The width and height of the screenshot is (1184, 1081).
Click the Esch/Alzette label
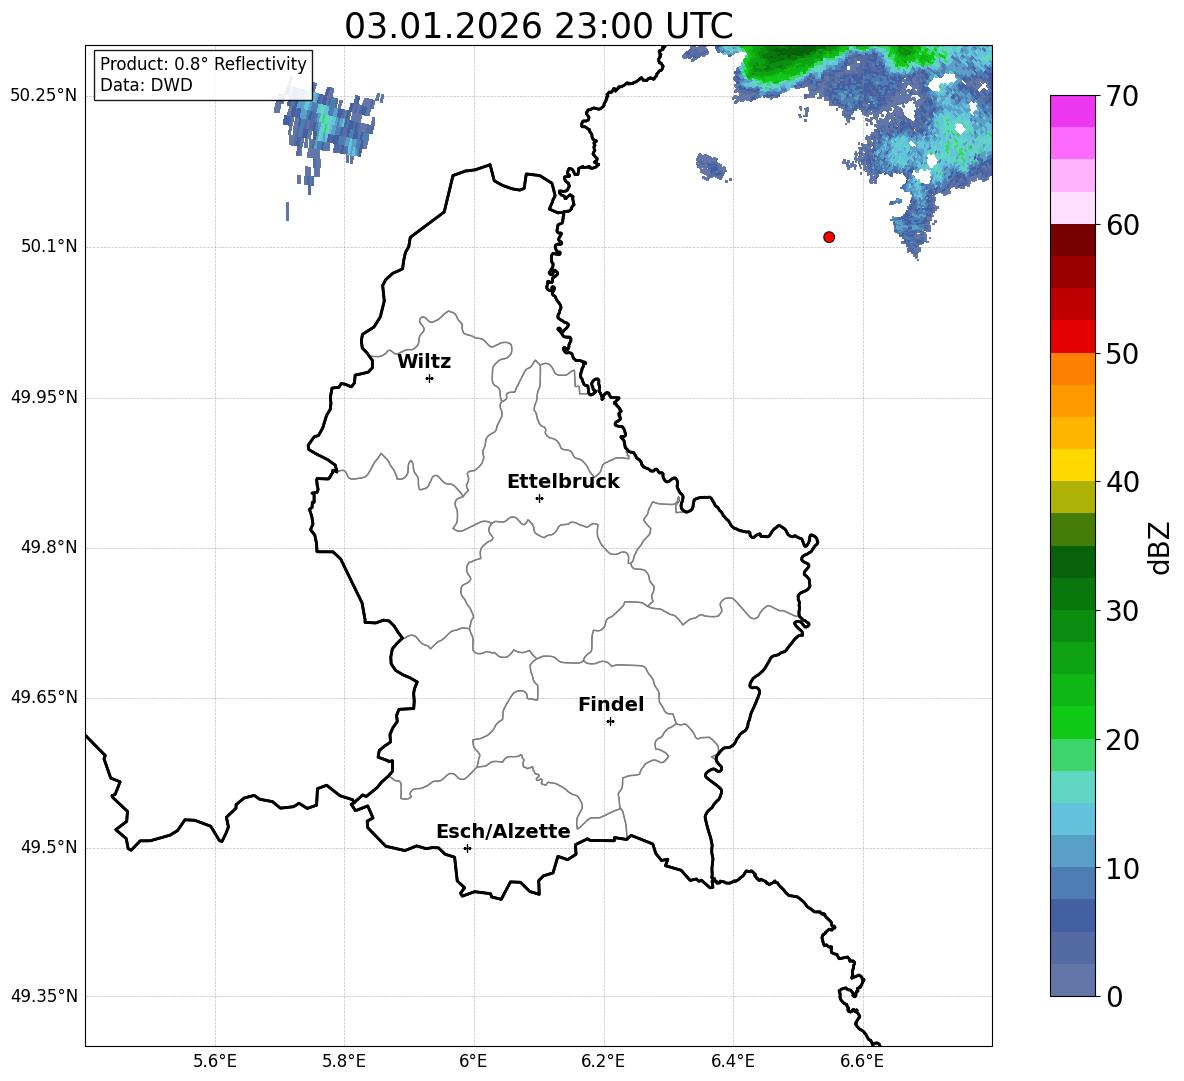(x=503, y=831)
